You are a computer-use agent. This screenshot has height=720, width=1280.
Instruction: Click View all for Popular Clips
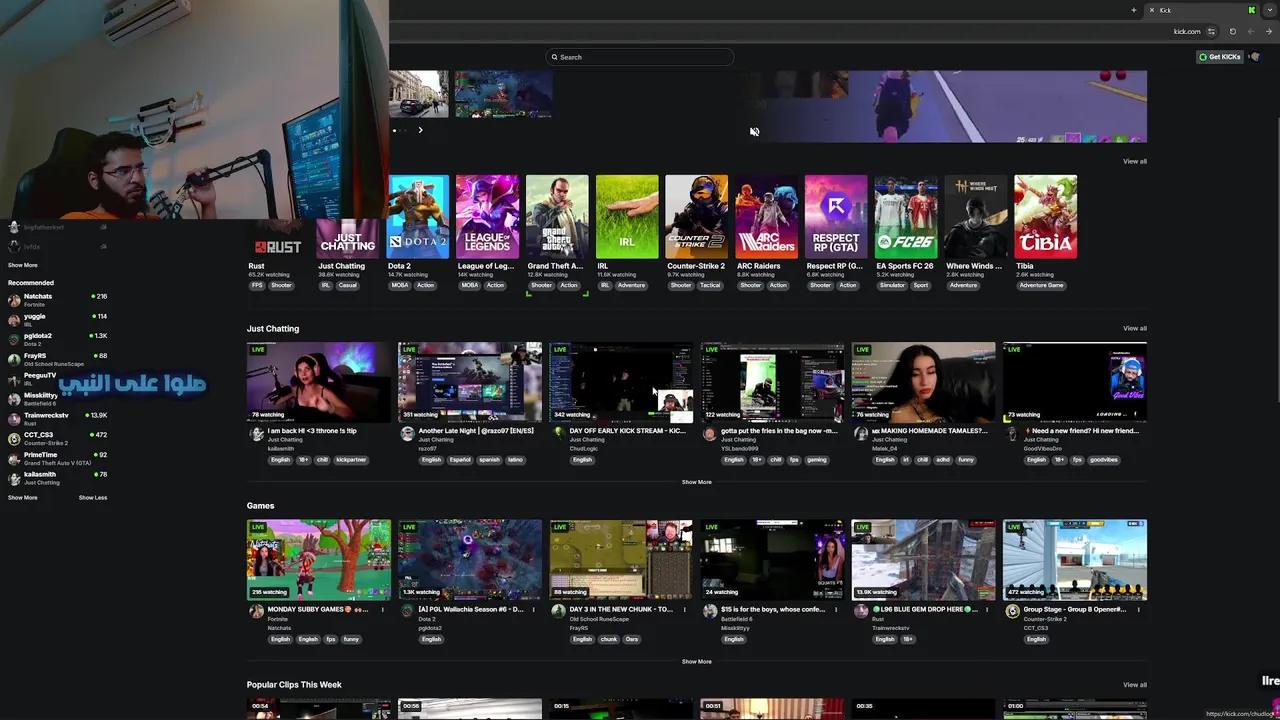tap(1134, 685)
